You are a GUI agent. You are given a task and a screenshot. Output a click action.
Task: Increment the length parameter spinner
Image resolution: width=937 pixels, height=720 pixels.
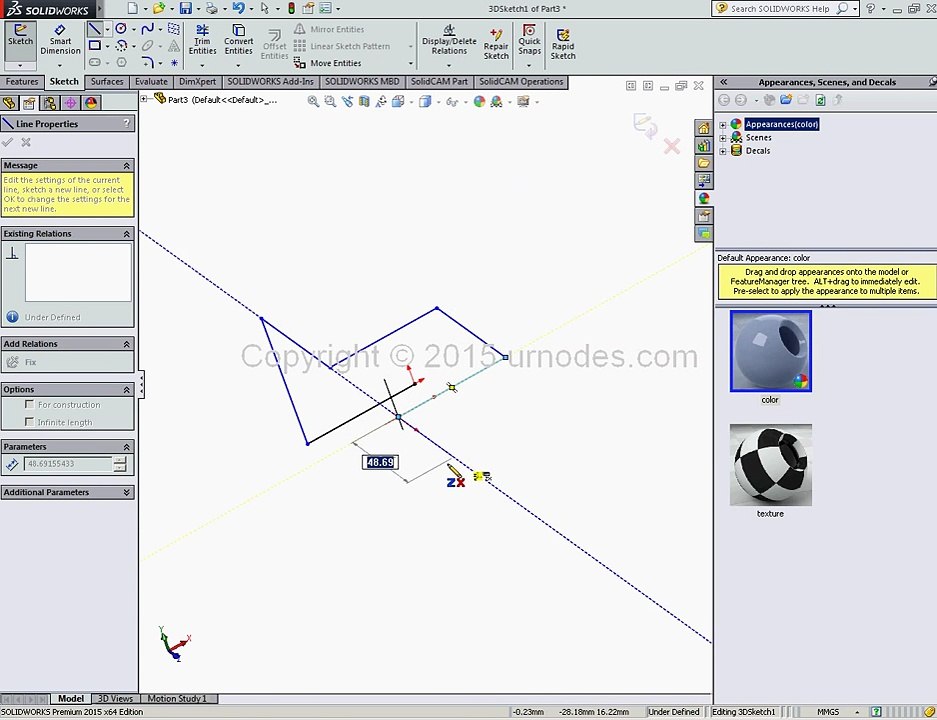pos(120,460)
